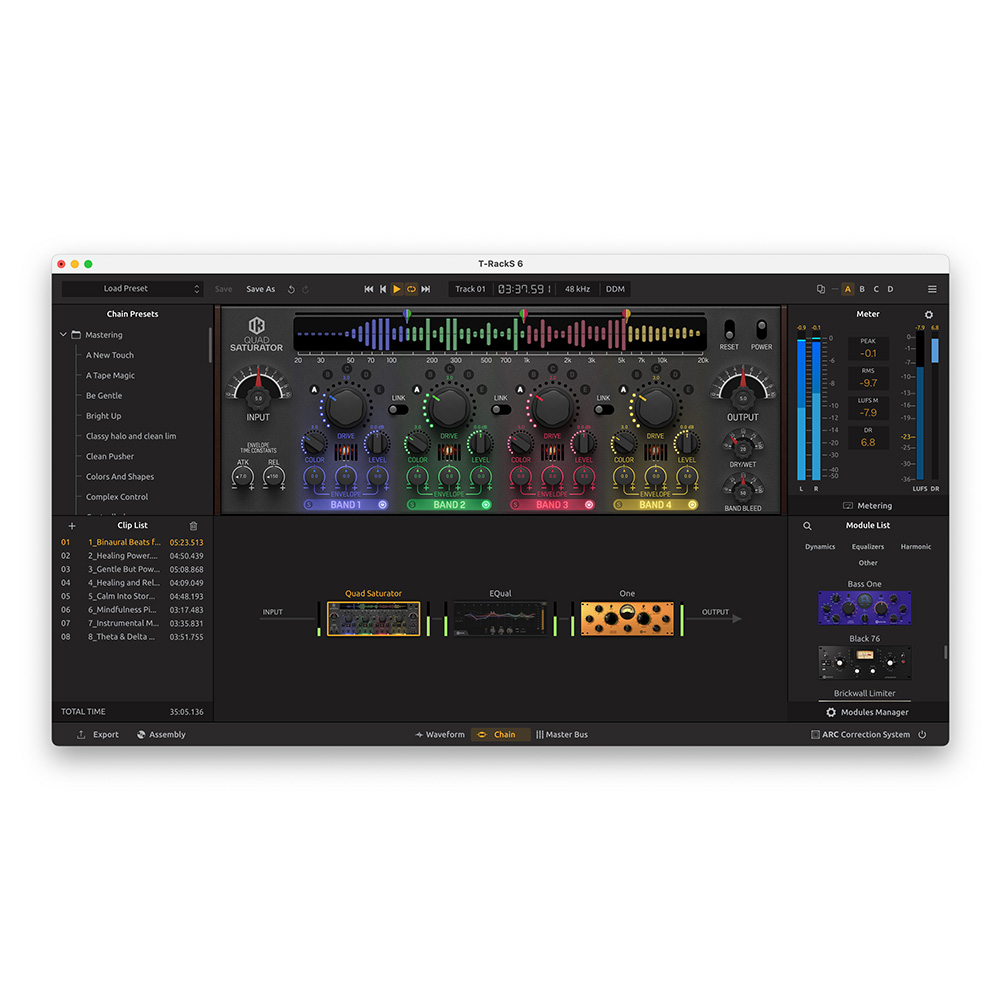Viewport: 1000px width, 1000px height.
Task: Skip to the next track icon
Action: (426, 289)
